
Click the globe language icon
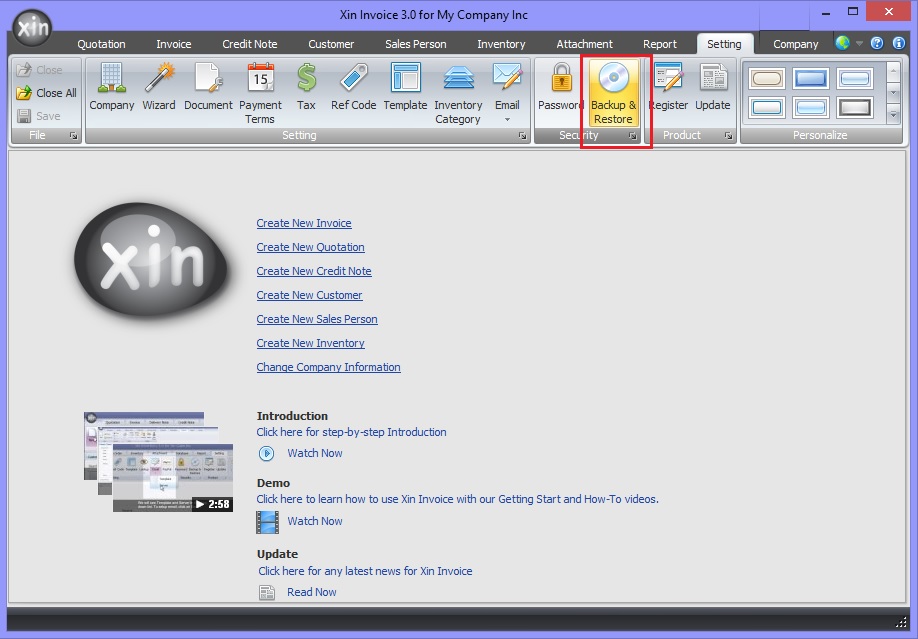click(x=842, y=43)
